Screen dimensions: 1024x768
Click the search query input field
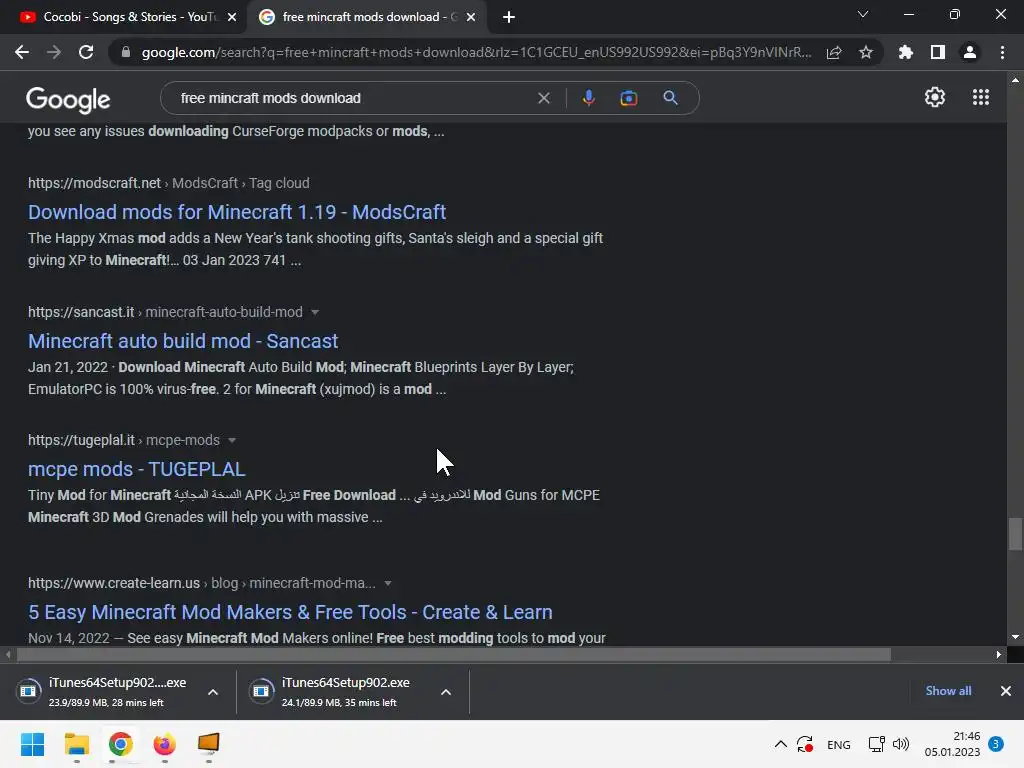[x=353, y=98]
